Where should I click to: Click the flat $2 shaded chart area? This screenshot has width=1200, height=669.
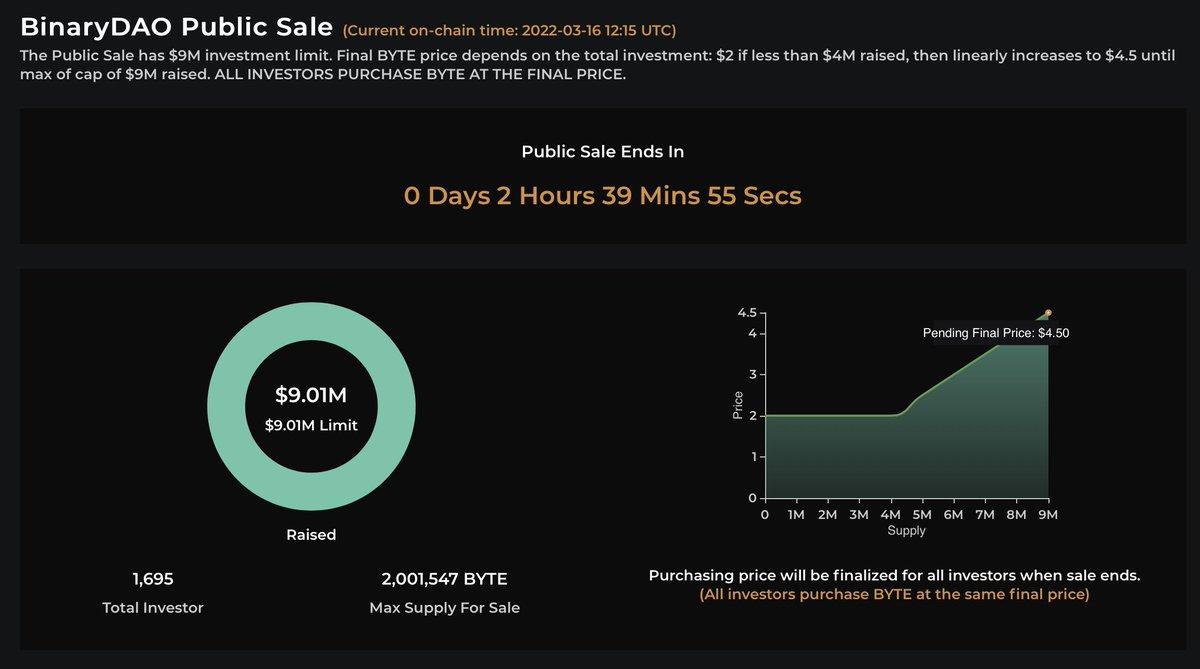click(830, 455)
